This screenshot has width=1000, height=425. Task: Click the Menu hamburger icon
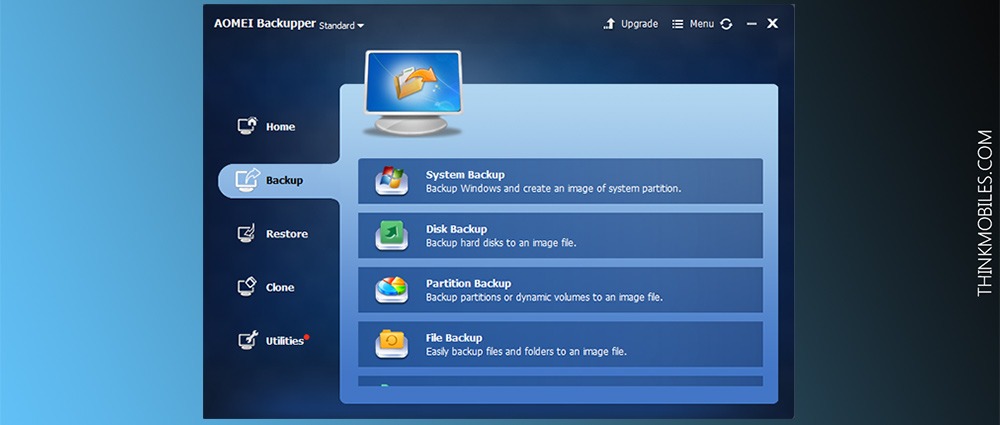tap(677, 24)
